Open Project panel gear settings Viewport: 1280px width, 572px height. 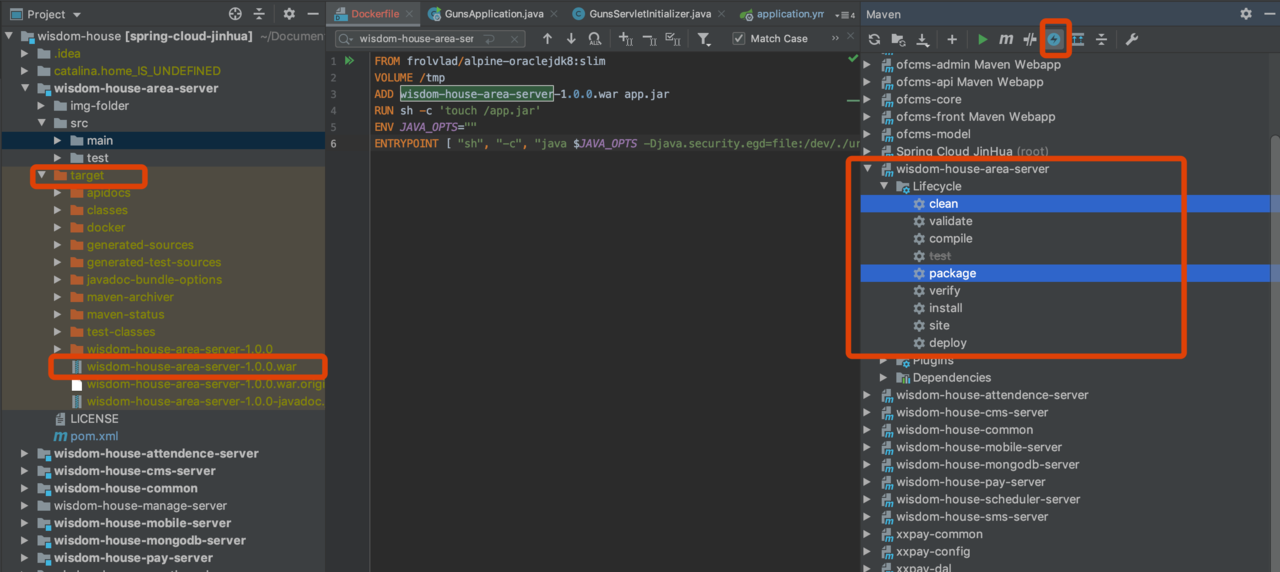[x=289, y=14]
